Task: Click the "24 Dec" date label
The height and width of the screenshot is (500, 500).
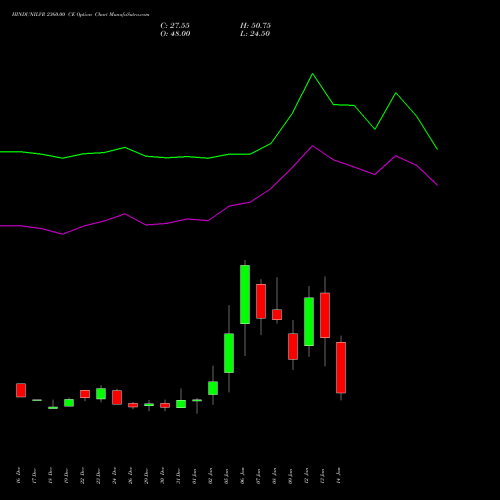Action: pos(114,475)
